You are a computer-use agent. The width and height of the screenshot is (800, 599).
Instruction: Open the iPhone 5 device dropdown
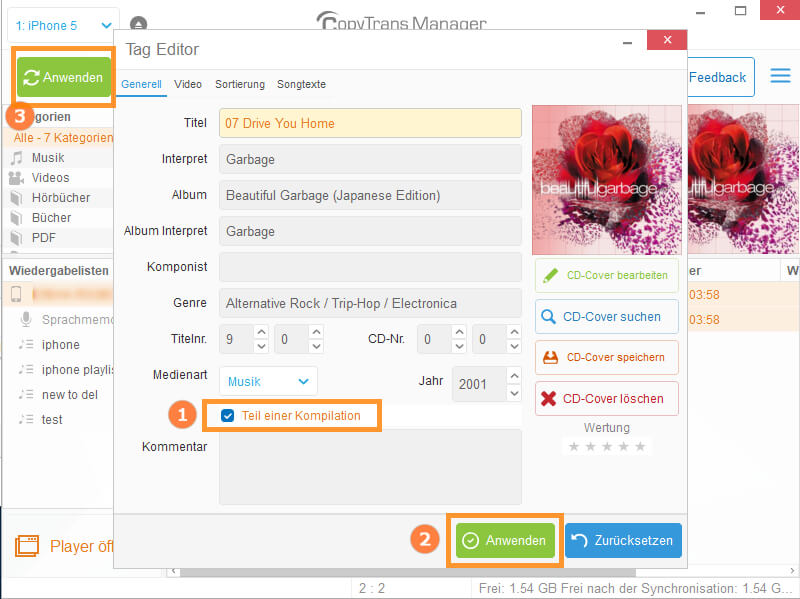[63, 25]
